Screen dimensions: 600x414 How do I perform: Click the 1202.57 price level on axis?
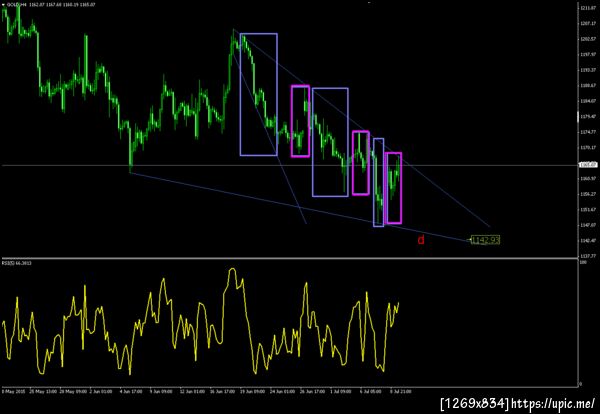pyautogui.click(x=587, y=39)
